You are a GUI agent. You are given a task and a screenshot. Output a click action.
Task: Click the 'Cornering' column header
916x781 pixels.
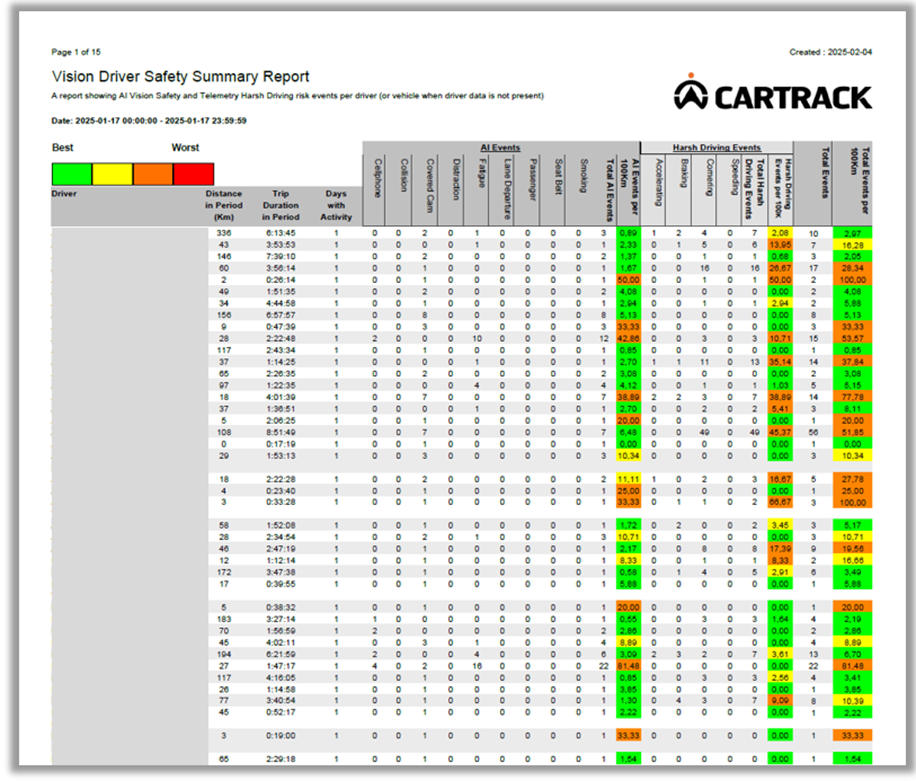[x=710, y=177]
